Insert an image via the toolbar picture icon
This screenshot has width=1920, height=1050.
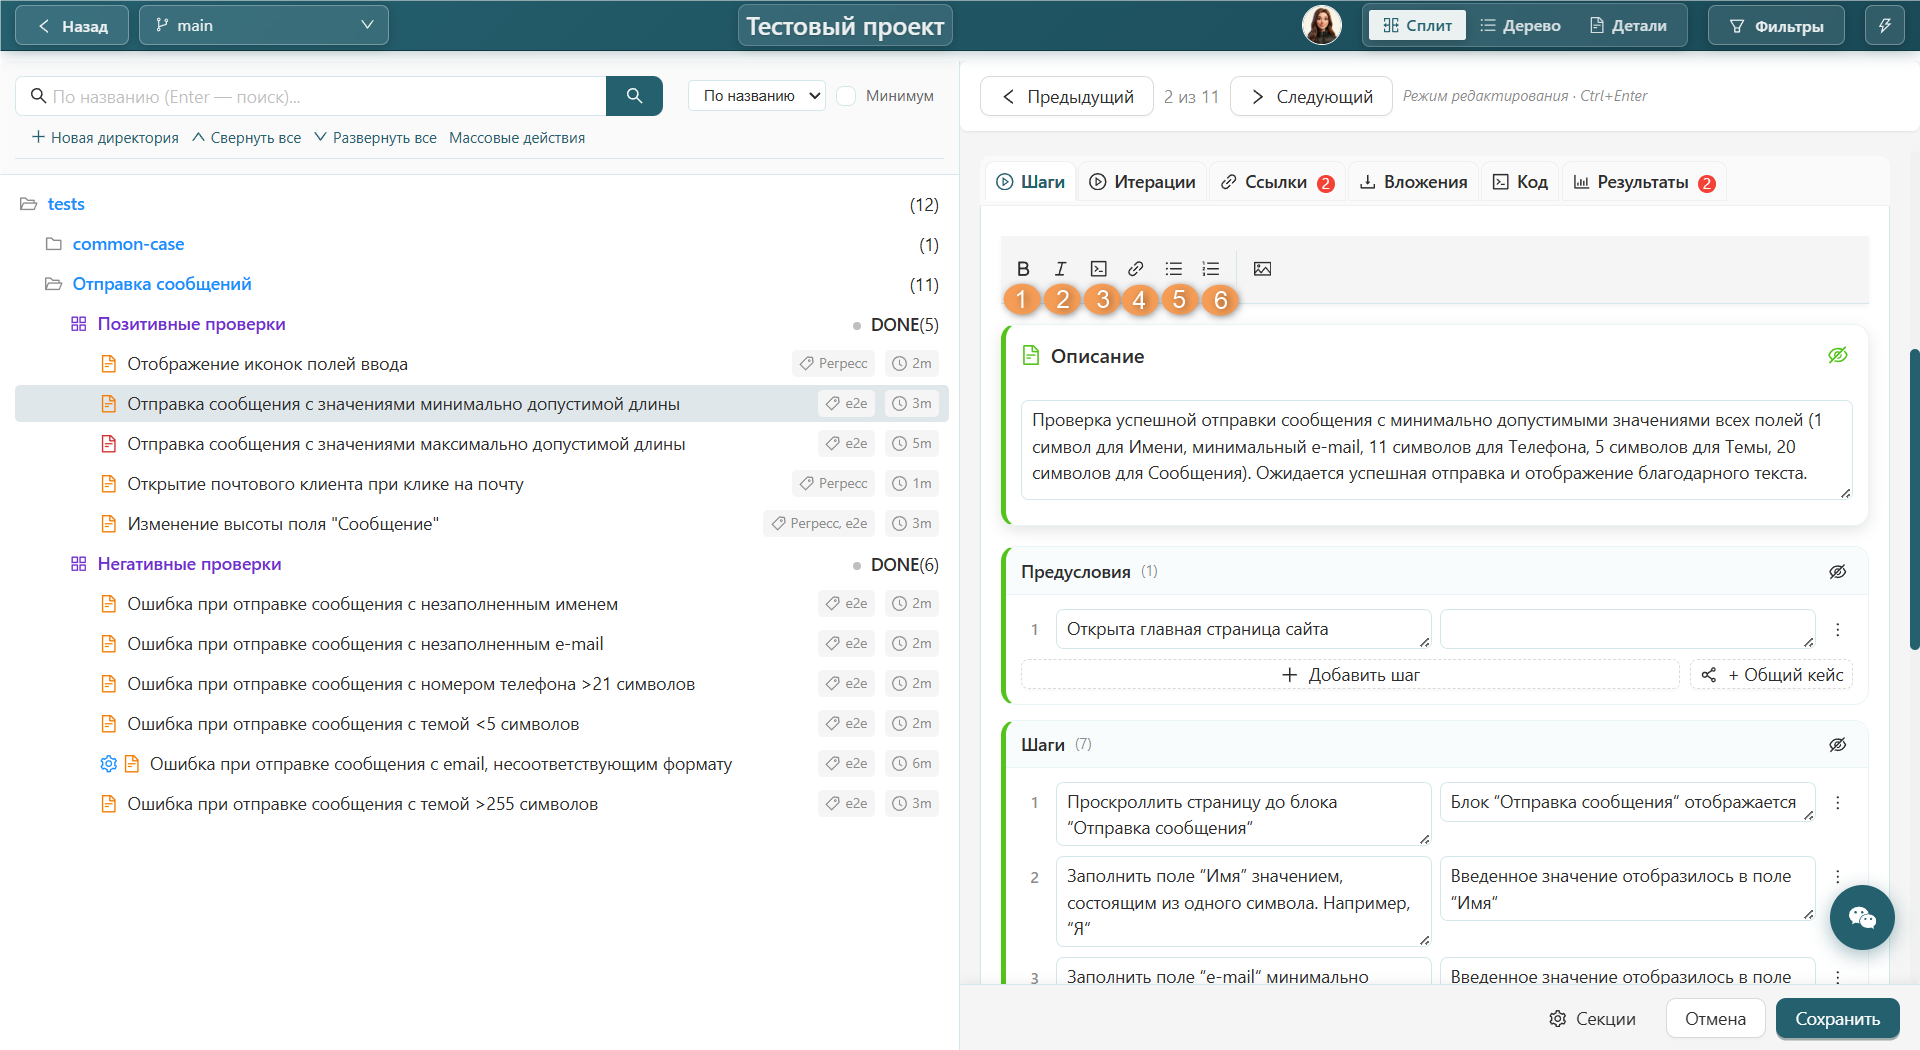pyautogui.click(x=1262, y=269)
